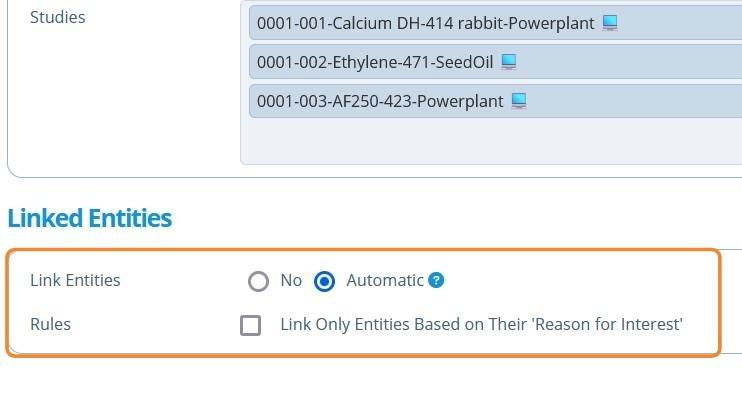This screenshot has height=403, width=742.
Task: Enable the Link Only Entities rule checkbox
Action: coord(251,325)
